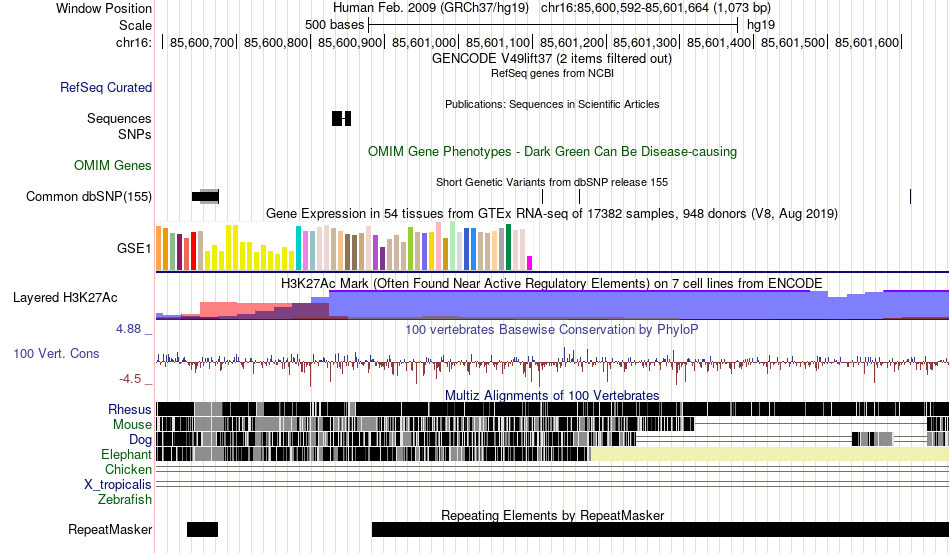Viewport: 950px width, 553px height.
Task: Click the GENCODE V49lift37 track title
Action: point(552,59)
